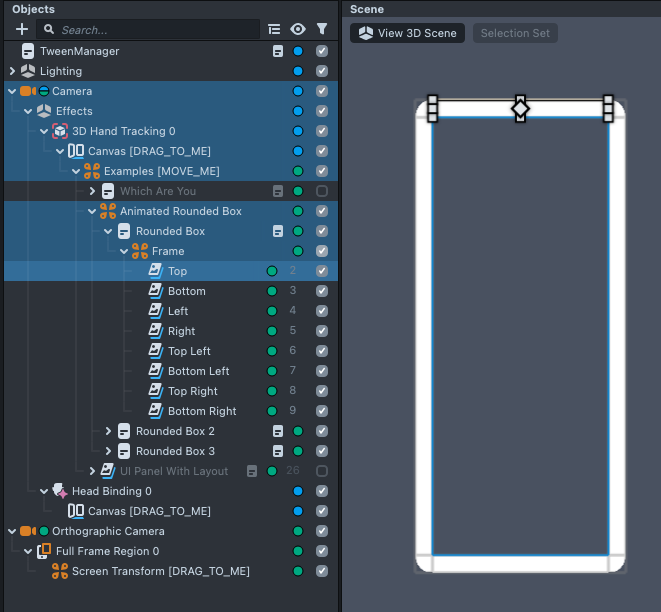Screen dimensions: 661x612
Task: Select the Objects panel tab
Action: click(33, 9)
